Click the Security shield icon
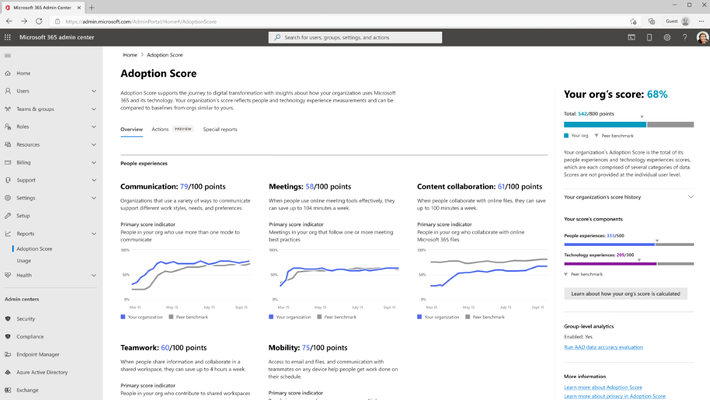This screenshot has height=400, width=710. (x=8, y=318)
